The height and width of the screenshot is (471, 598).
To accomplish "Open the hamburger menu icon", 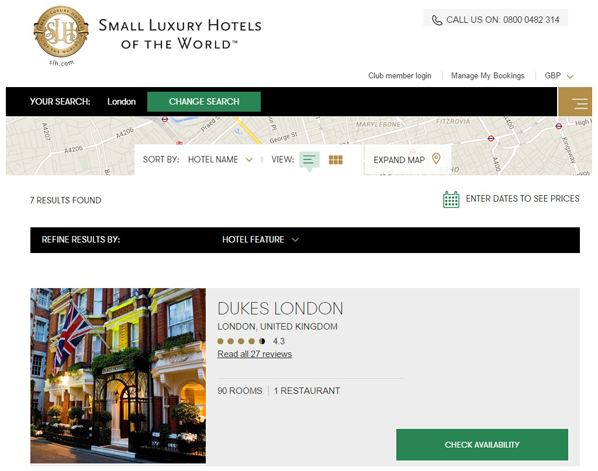I will tap(575, 102).
